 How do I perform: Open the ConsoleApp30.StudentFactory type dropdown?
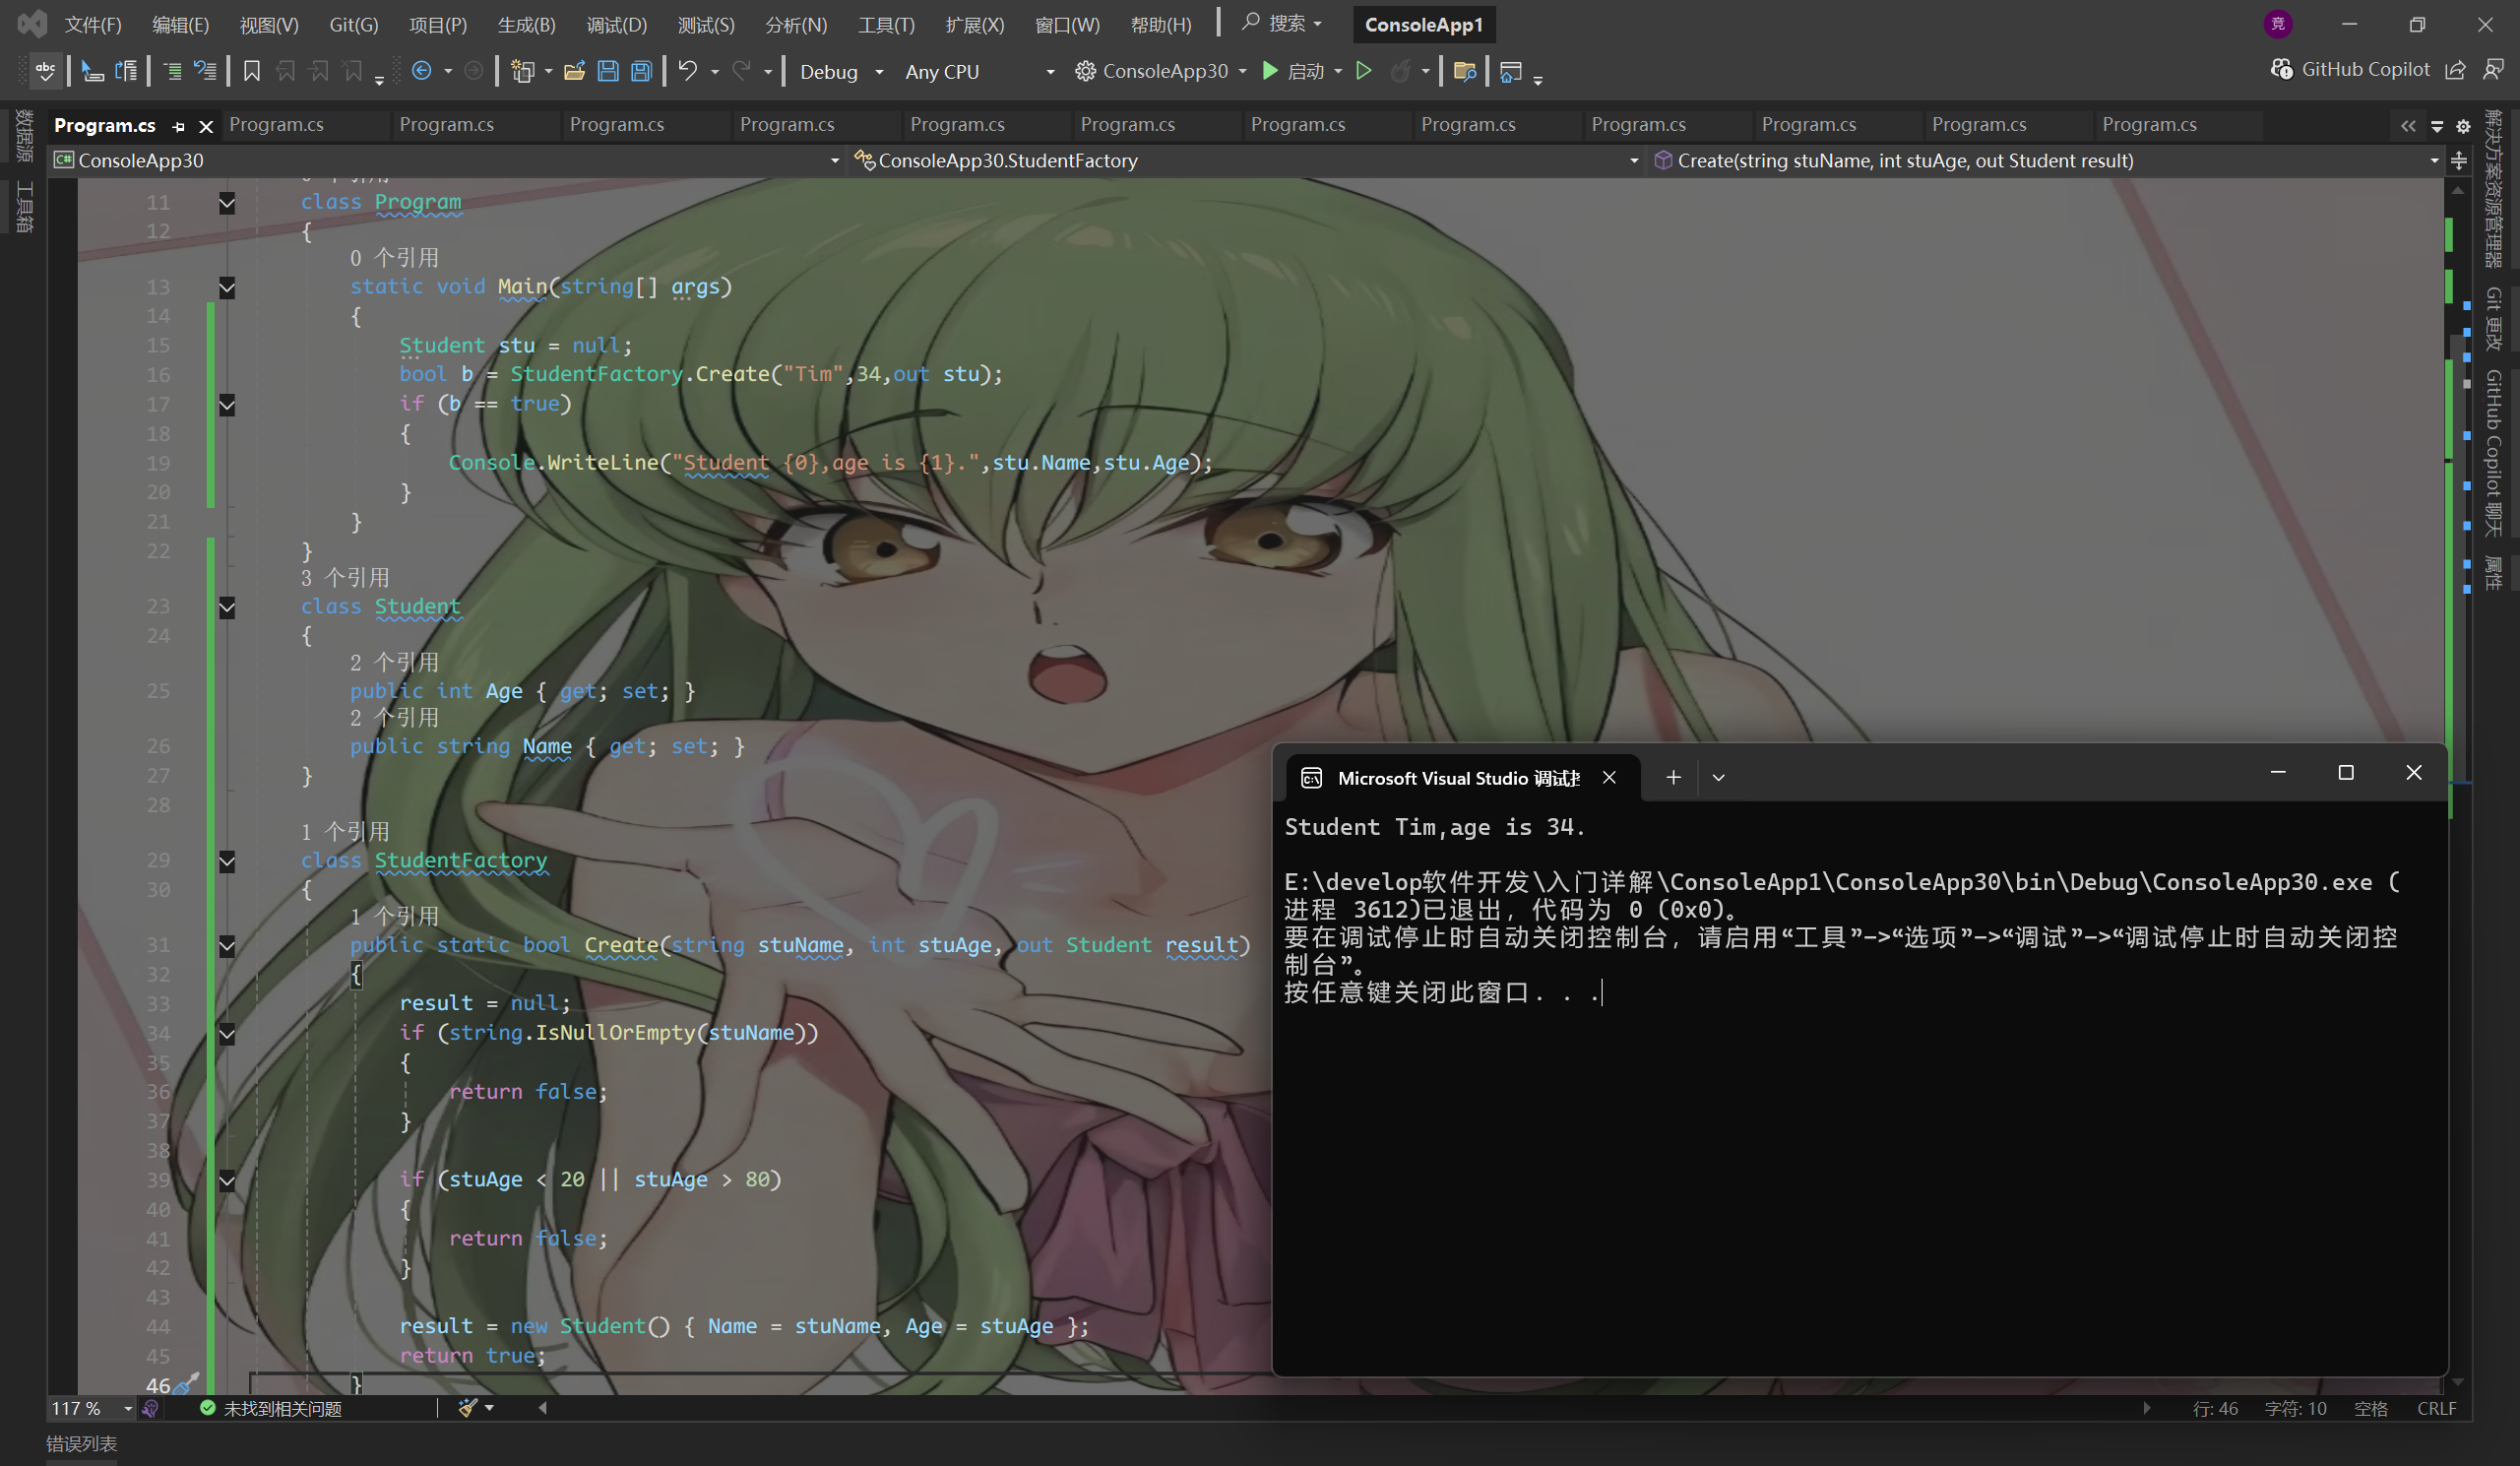1246,160
